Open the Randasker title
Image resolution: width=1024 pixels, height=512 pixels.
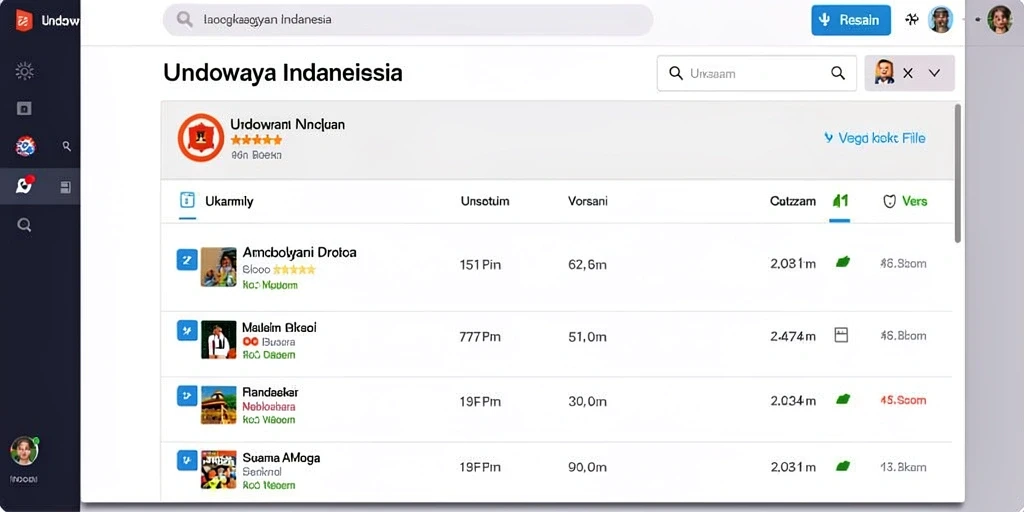point(270,392)
